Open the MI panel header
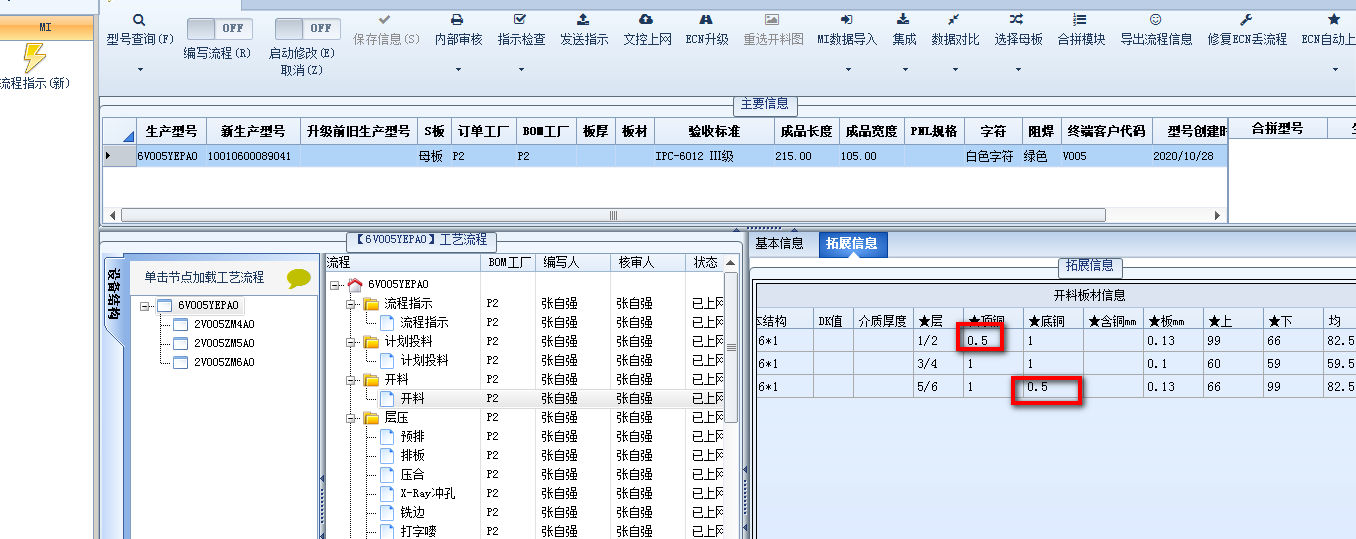1356x539 pixels. pos(46,27)
